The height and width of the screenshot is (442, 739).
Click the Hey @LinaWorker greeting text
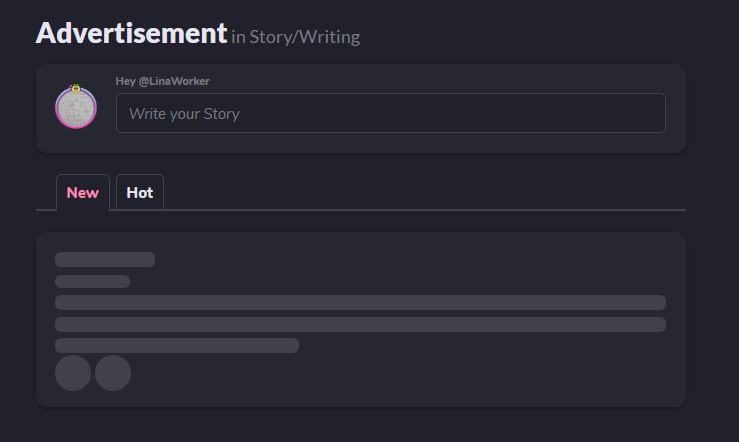(163, 81)
